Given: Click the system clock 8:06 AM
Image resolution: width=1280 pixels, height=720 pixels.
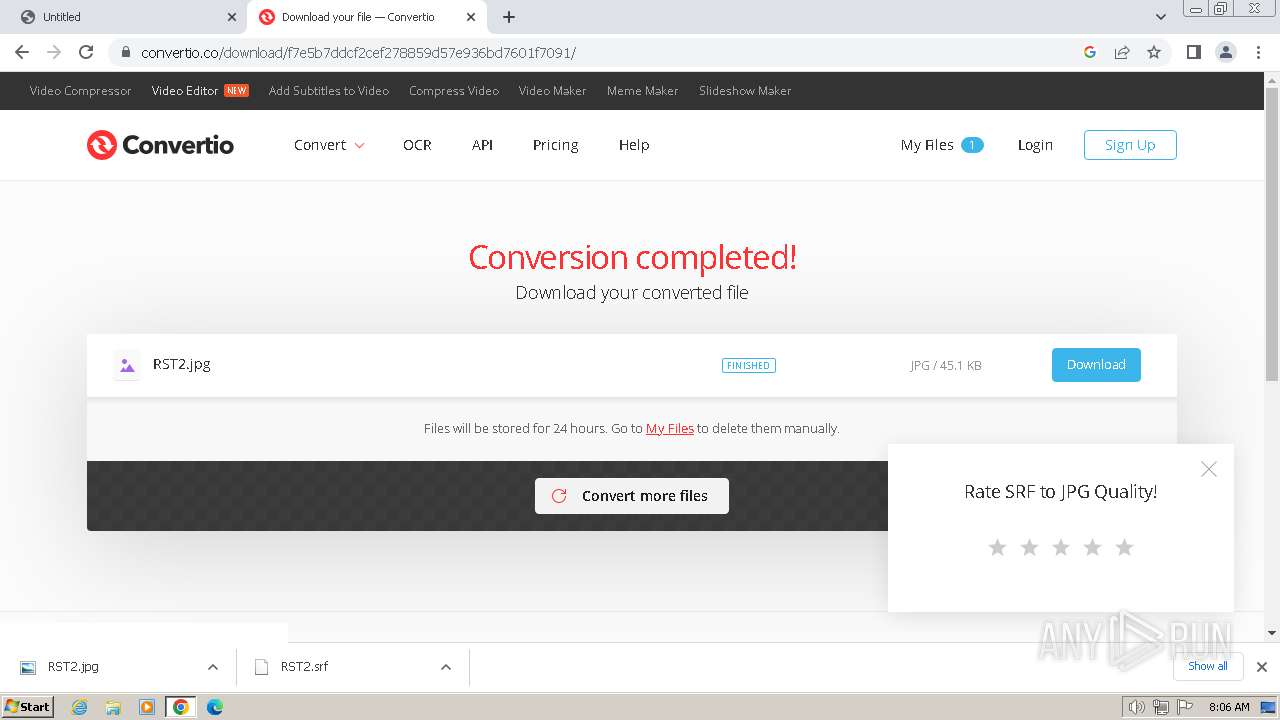Looking at the screenshot, I should click(x=1229, y=707).
